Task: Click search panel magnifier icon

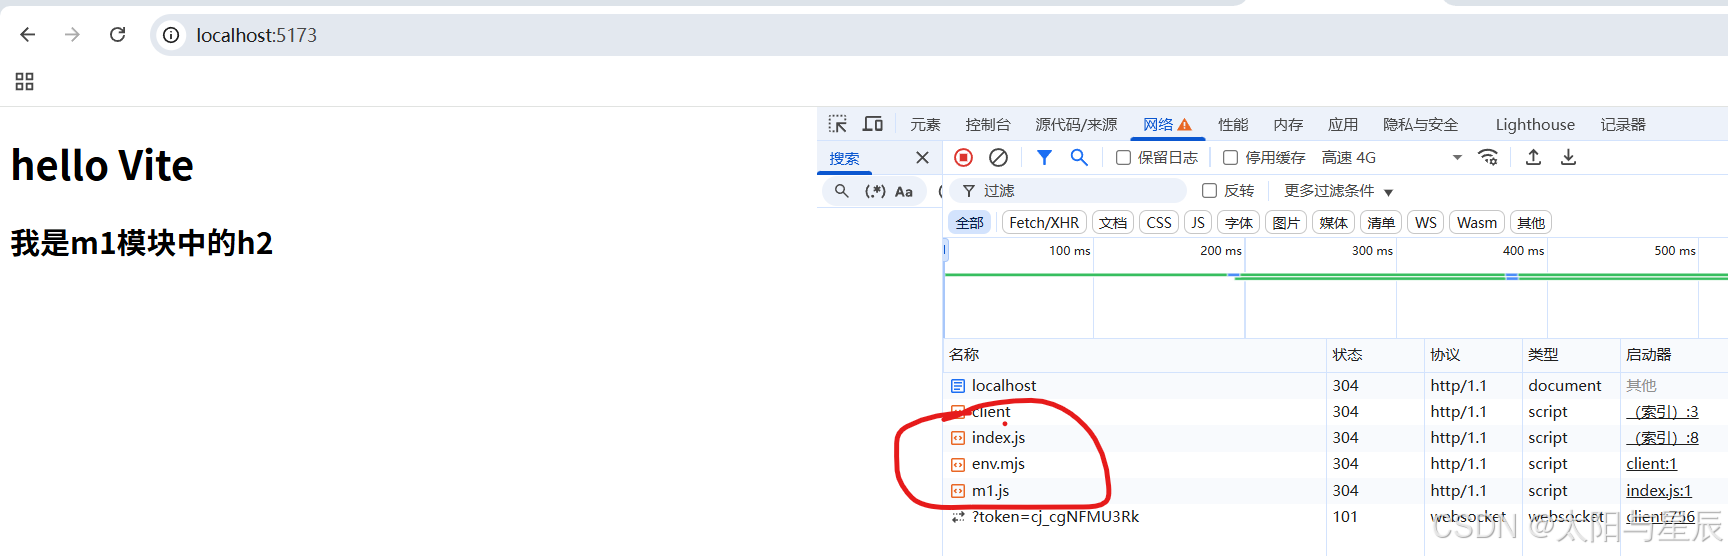Action: tap(842, 191)
